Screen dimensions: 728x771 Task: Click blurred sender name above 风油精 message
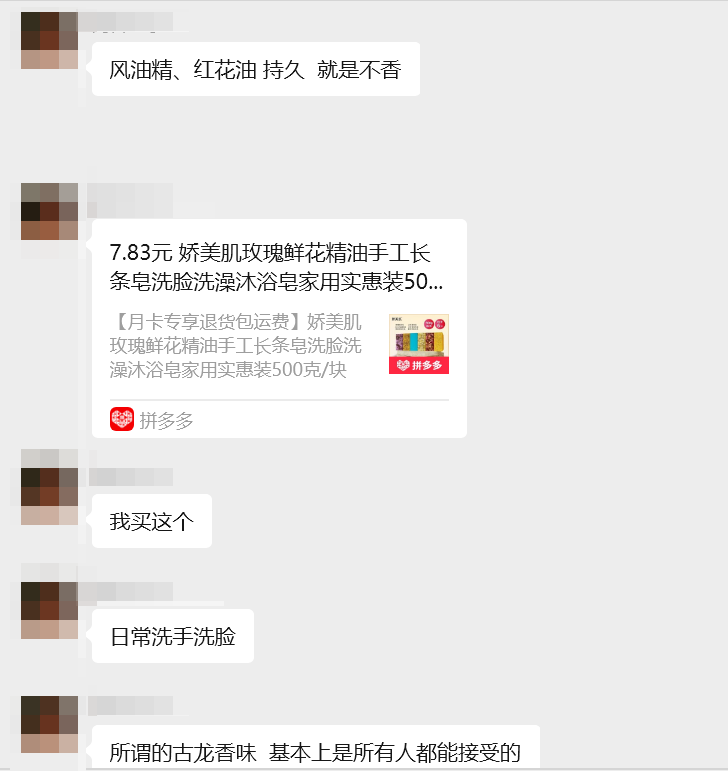126,22
